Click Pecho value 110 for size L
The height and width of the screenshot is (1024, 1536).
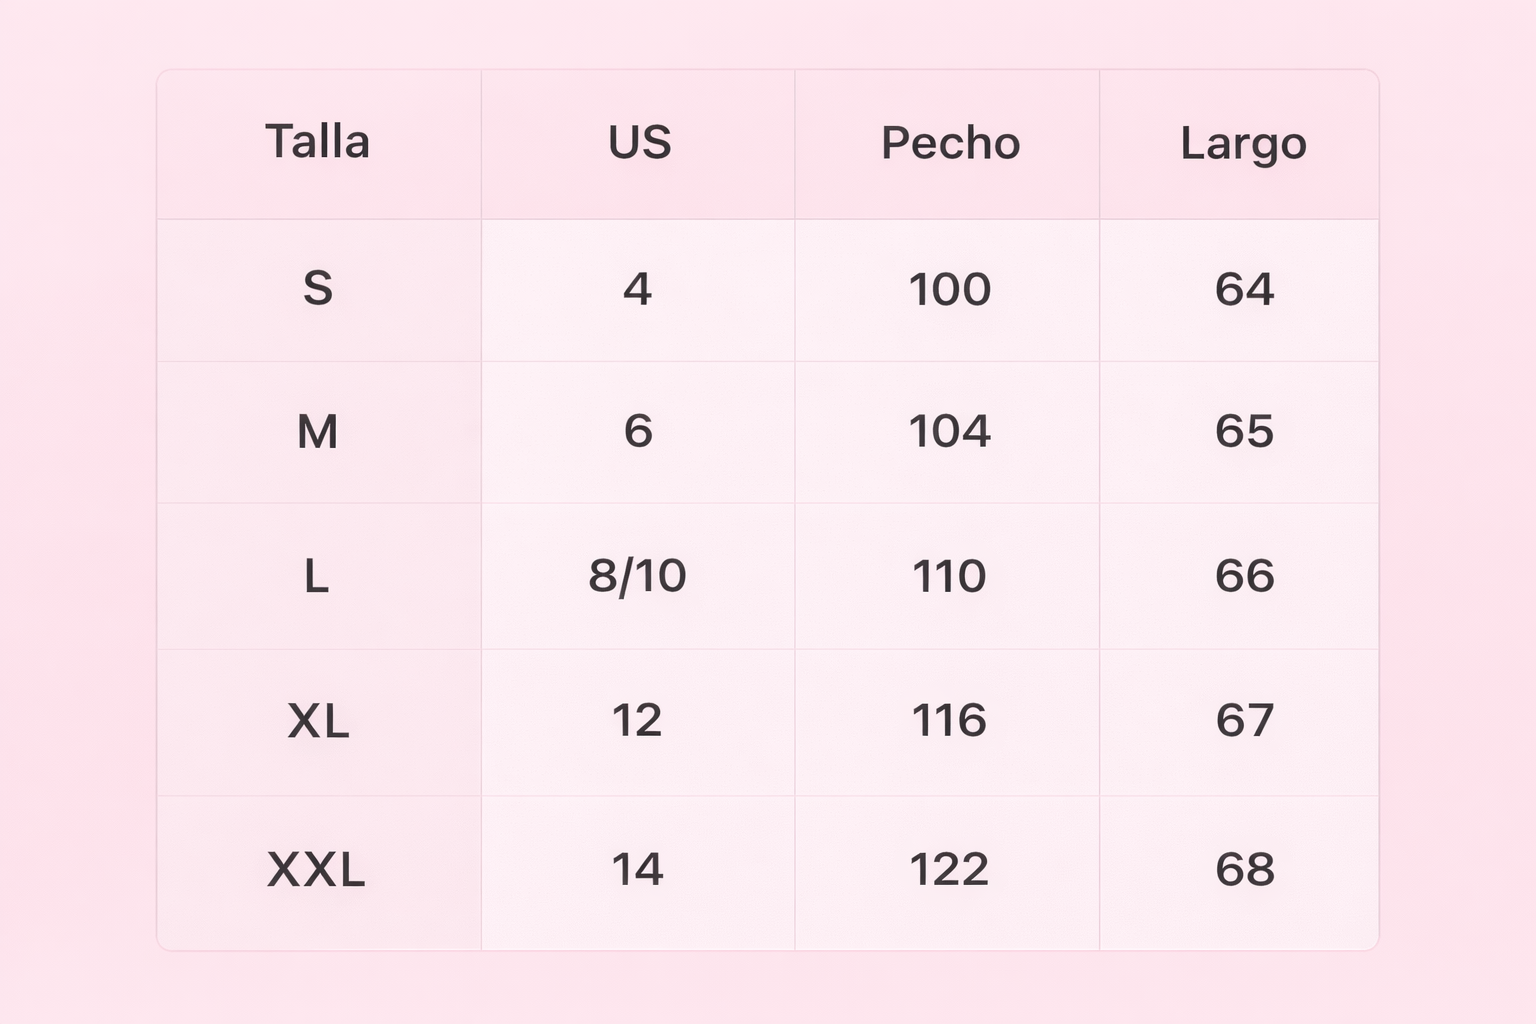coord(949,576)
